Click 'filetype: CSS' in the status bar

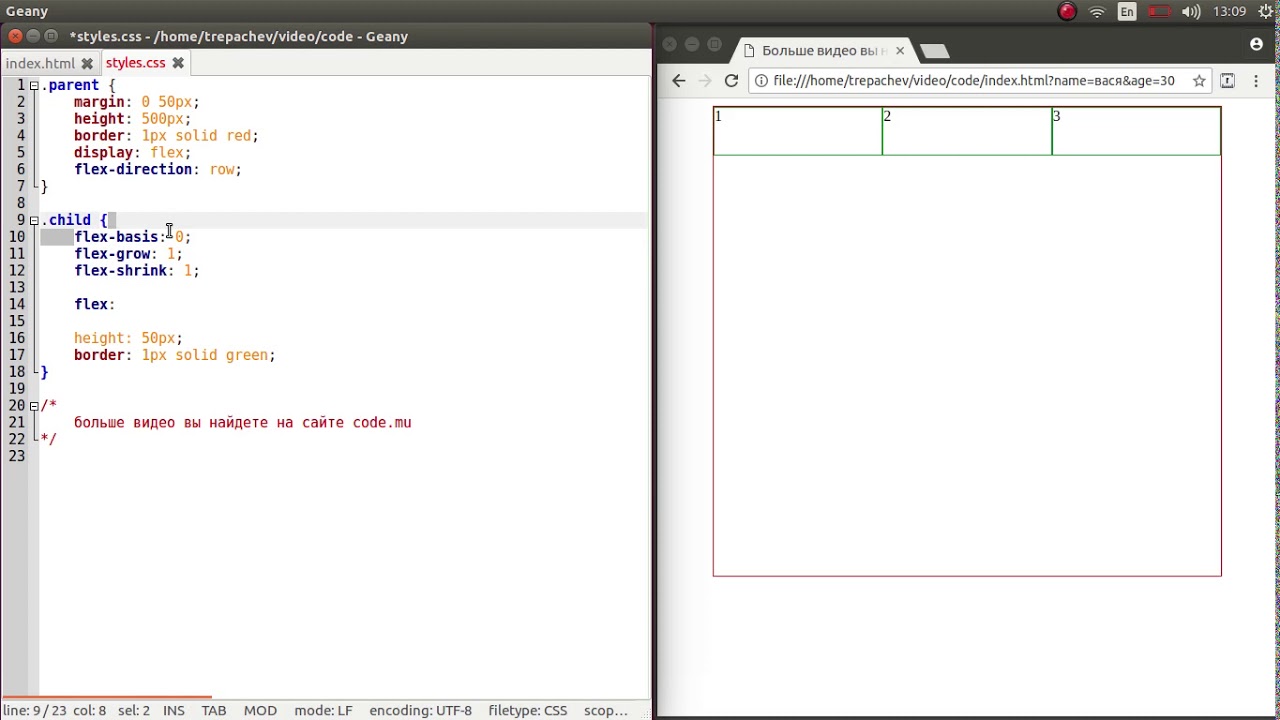528,711
